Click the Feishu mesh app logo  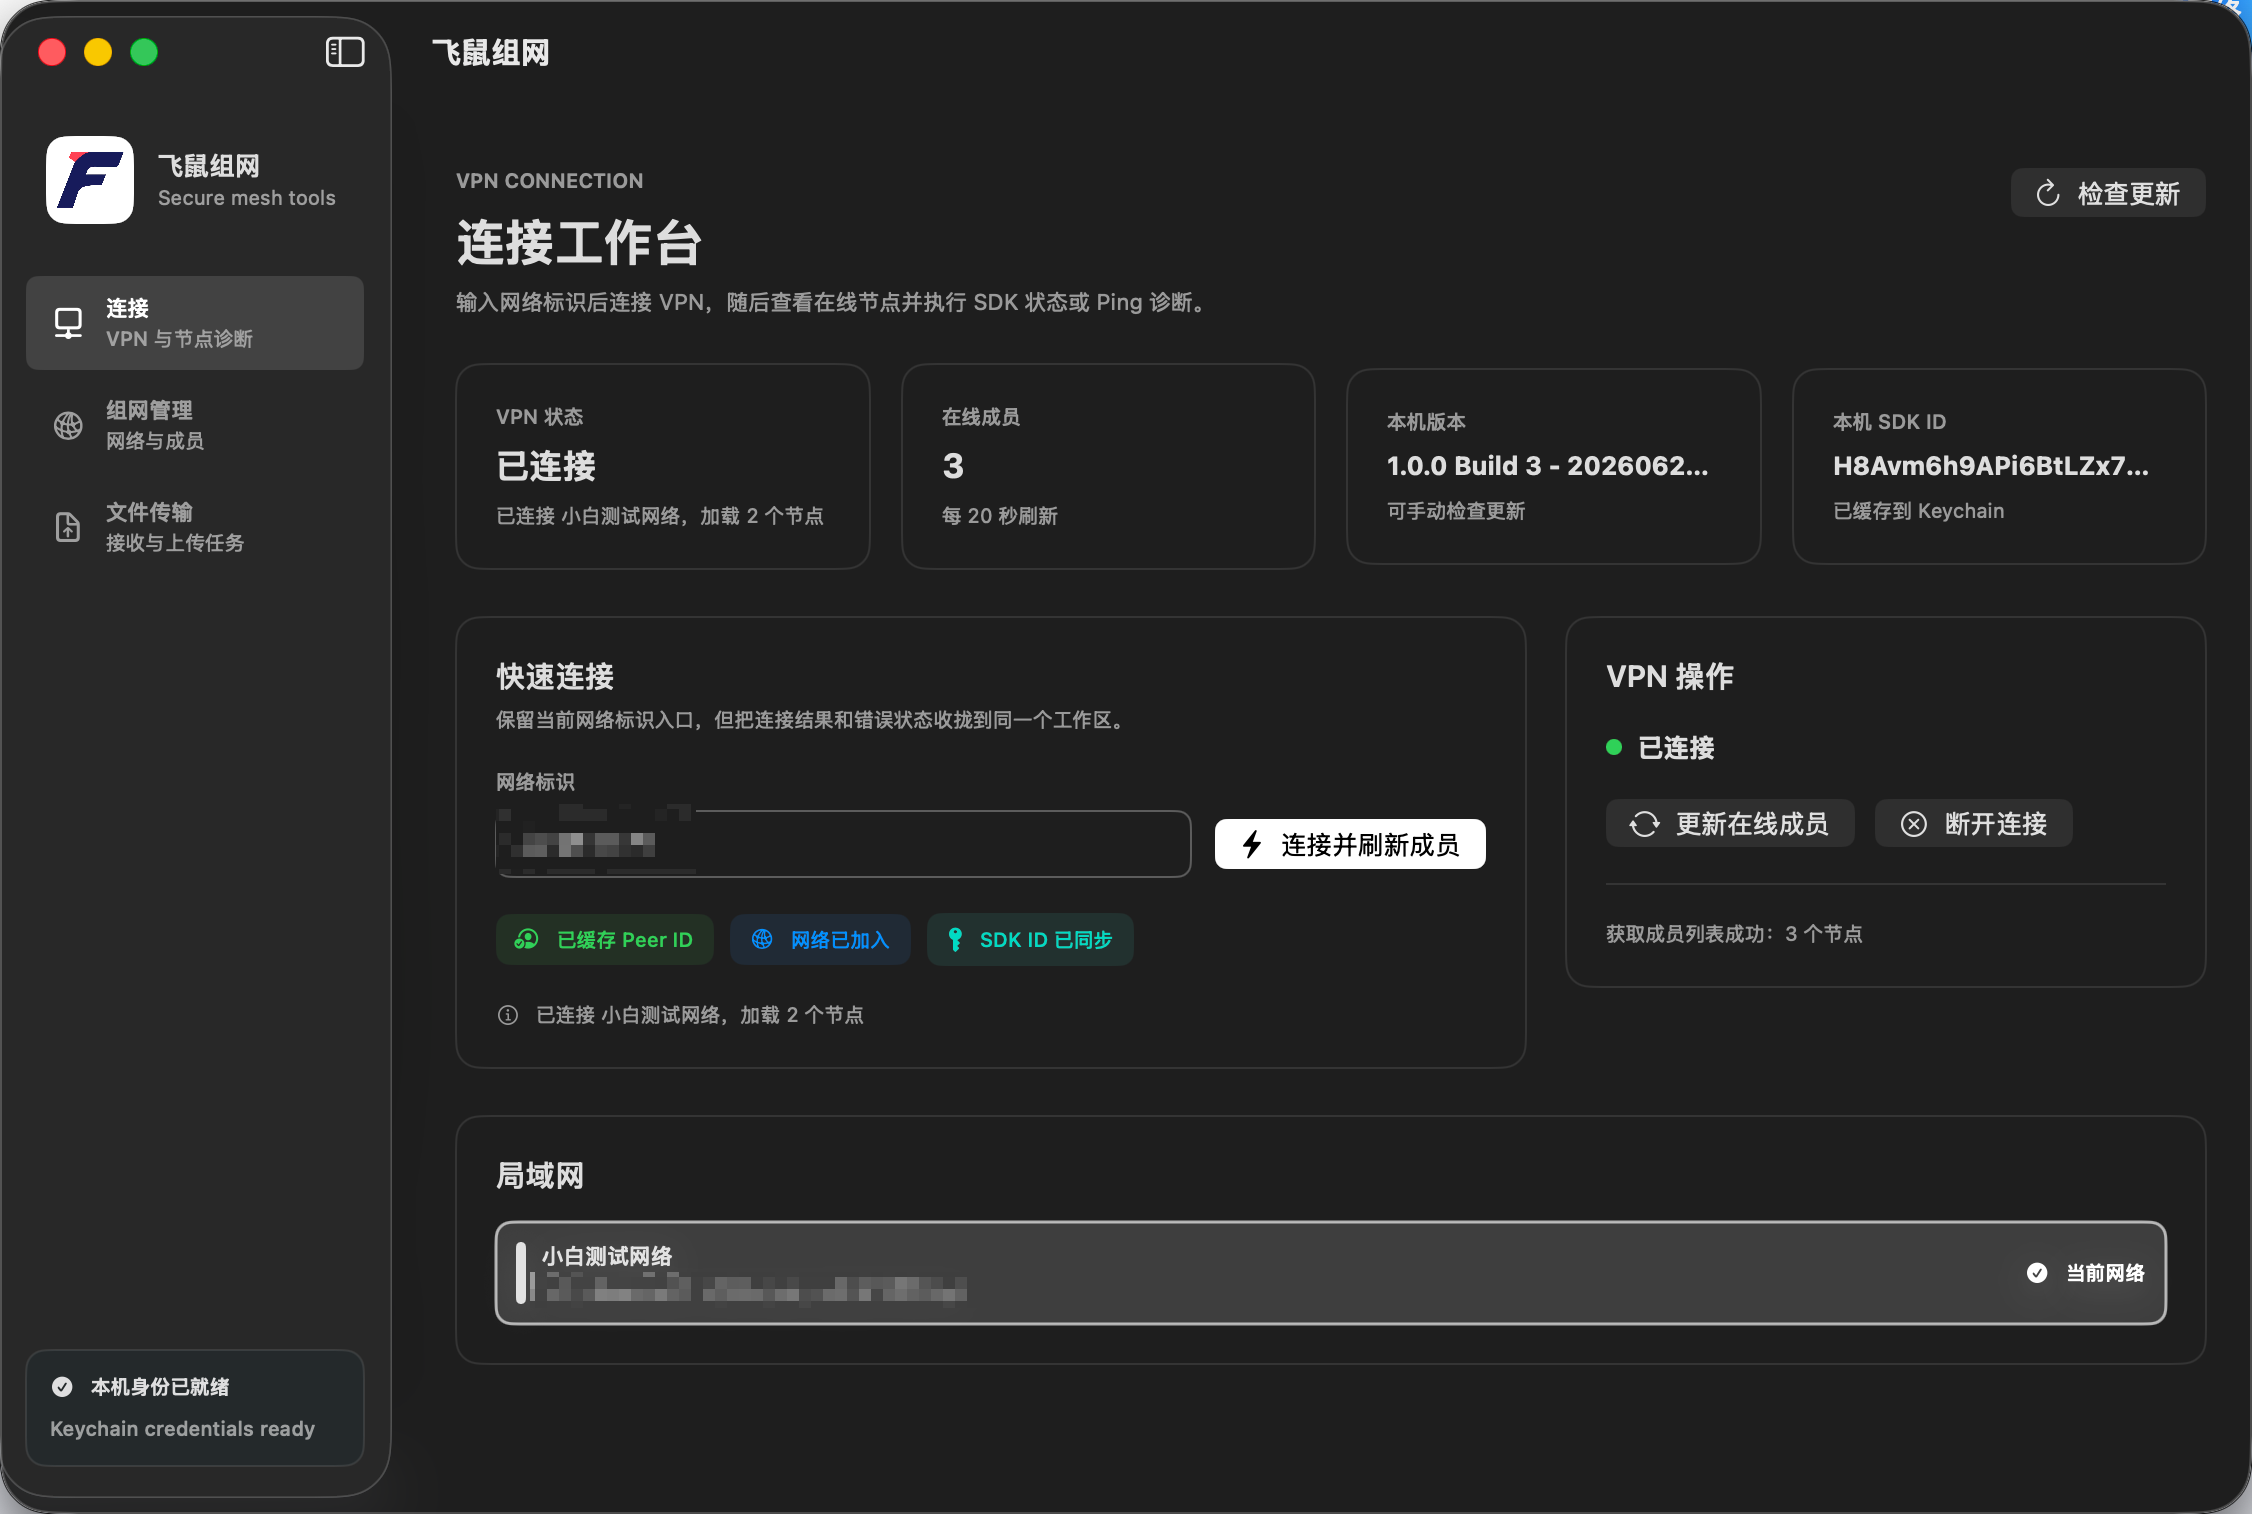point(90,180)
